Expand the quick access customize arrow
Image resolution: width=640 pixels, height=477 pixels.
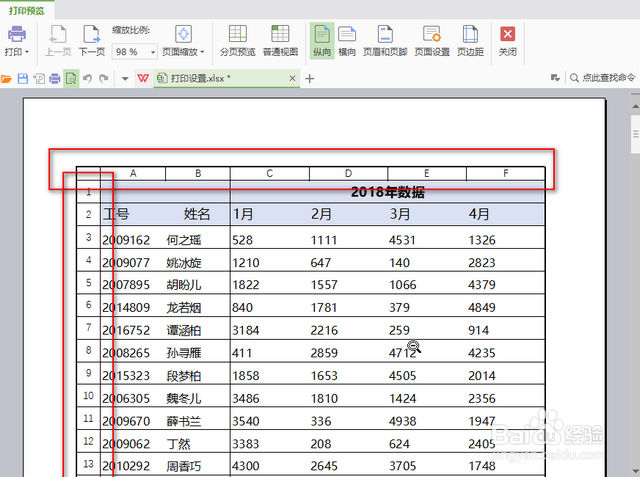pyautogui.click(x=125, y=78)
